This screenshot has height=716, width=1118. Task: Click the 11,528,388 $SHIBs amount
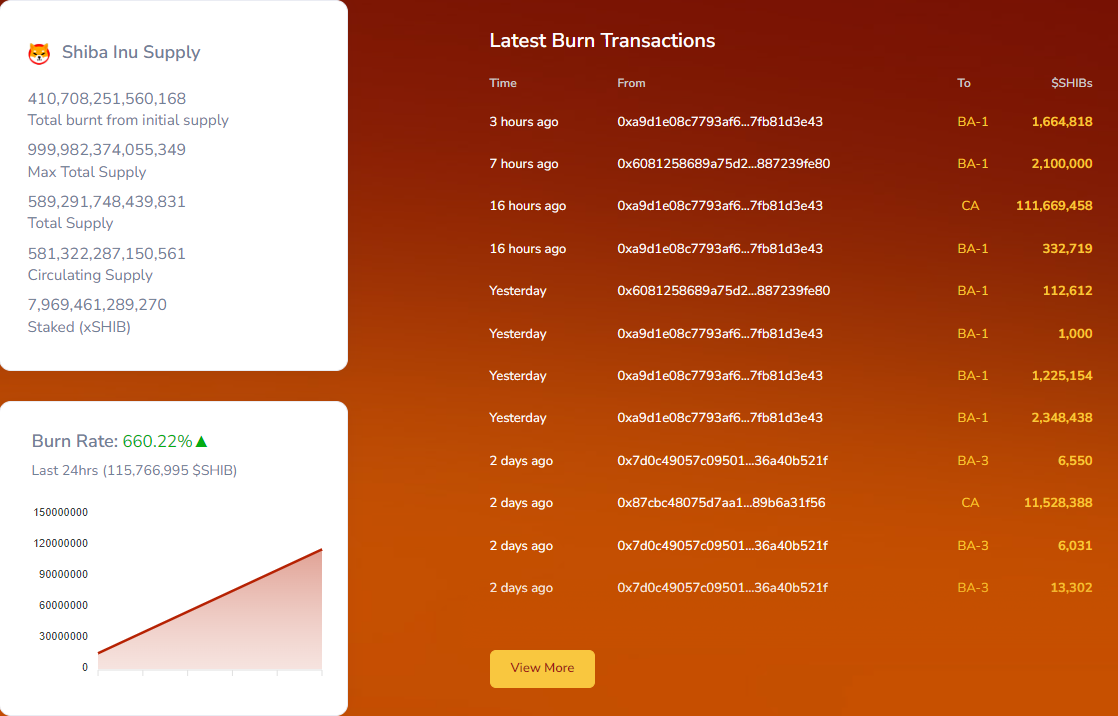tap(1058, 503)
